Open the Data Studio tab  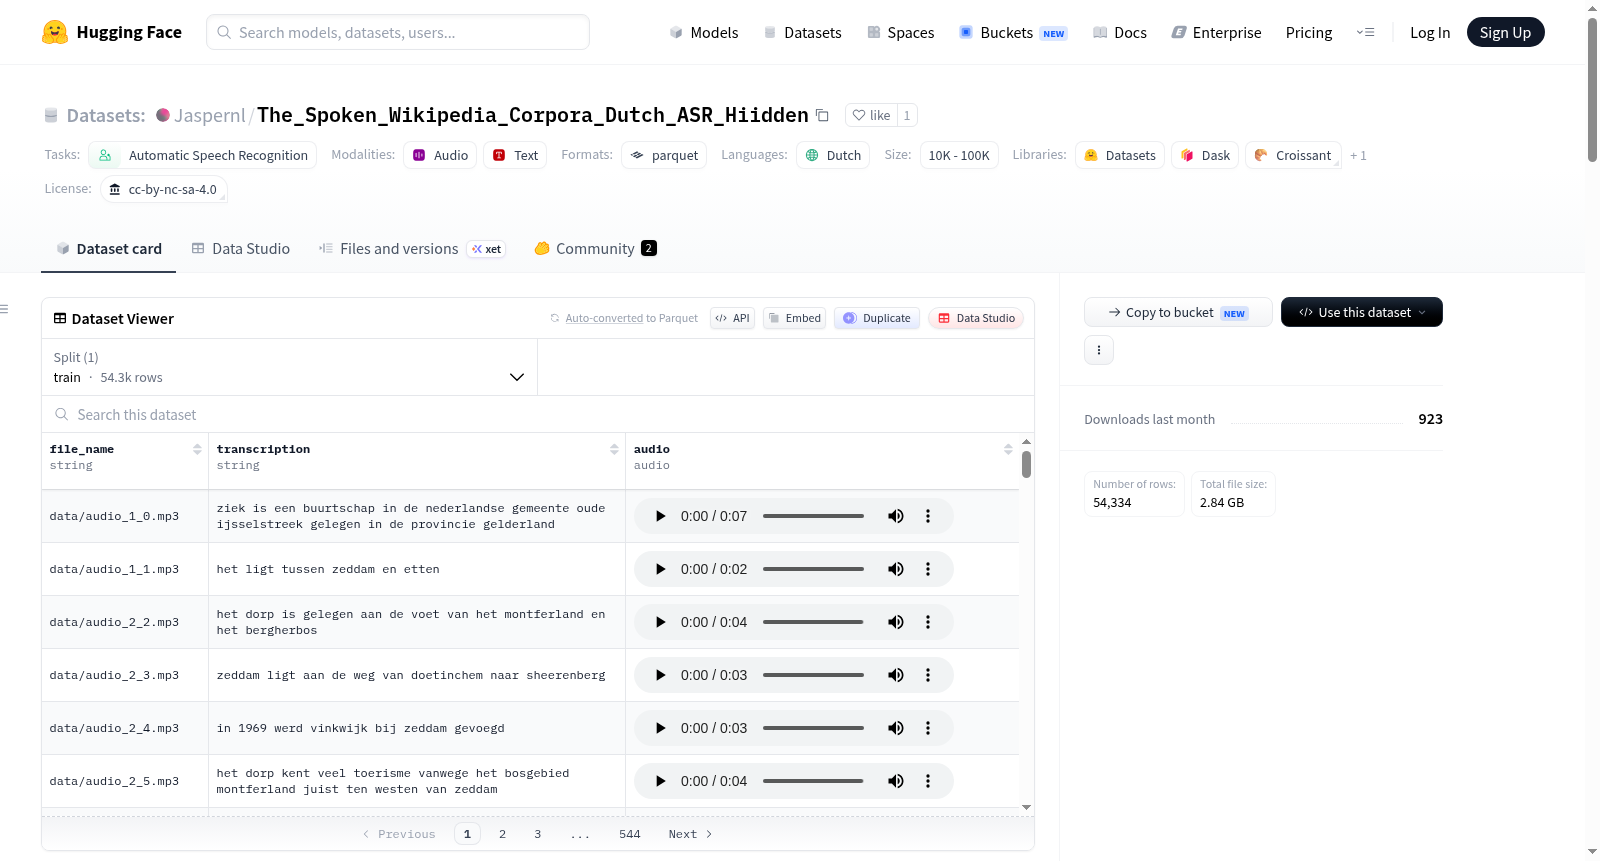[241, 248]
